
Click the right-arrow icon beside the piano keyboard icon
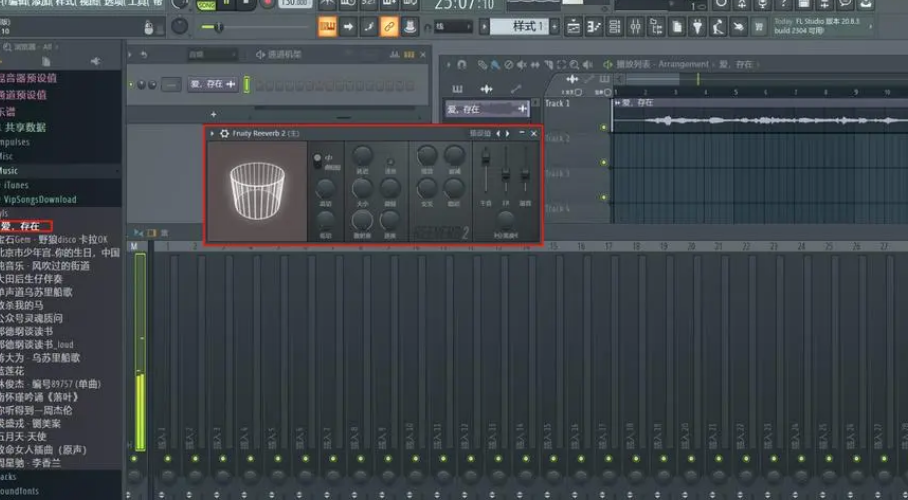click(x=348, y=27)
